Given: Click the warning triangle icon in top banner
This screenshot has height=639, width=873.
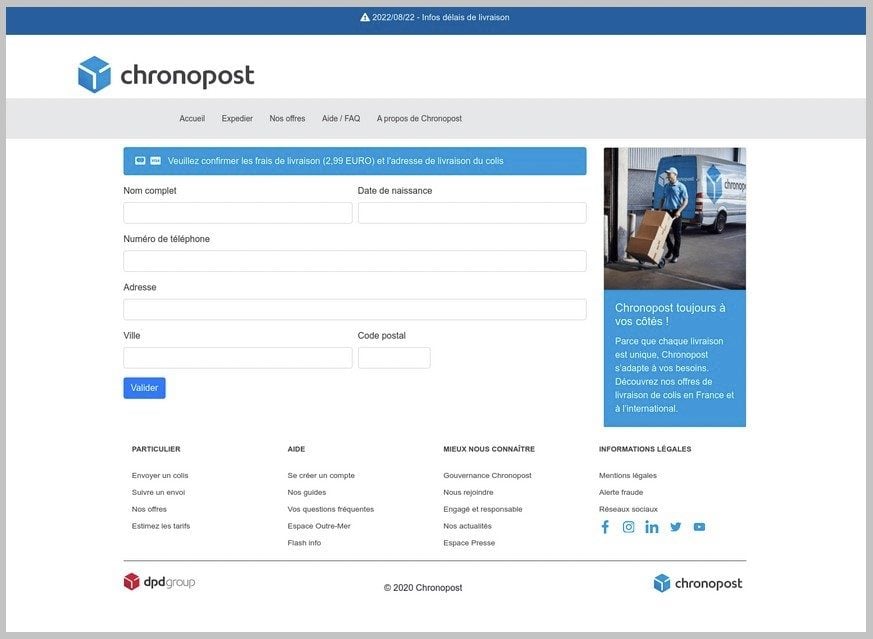Looking at the screenshot, I should click(365, 17).
